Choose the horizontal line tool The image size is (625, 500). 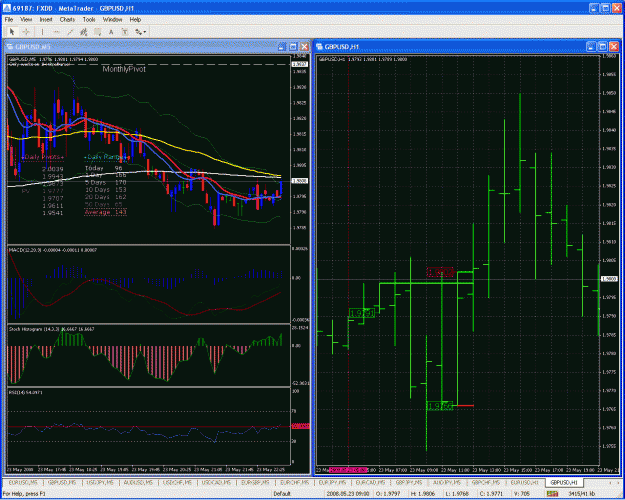tap(56, 32)
